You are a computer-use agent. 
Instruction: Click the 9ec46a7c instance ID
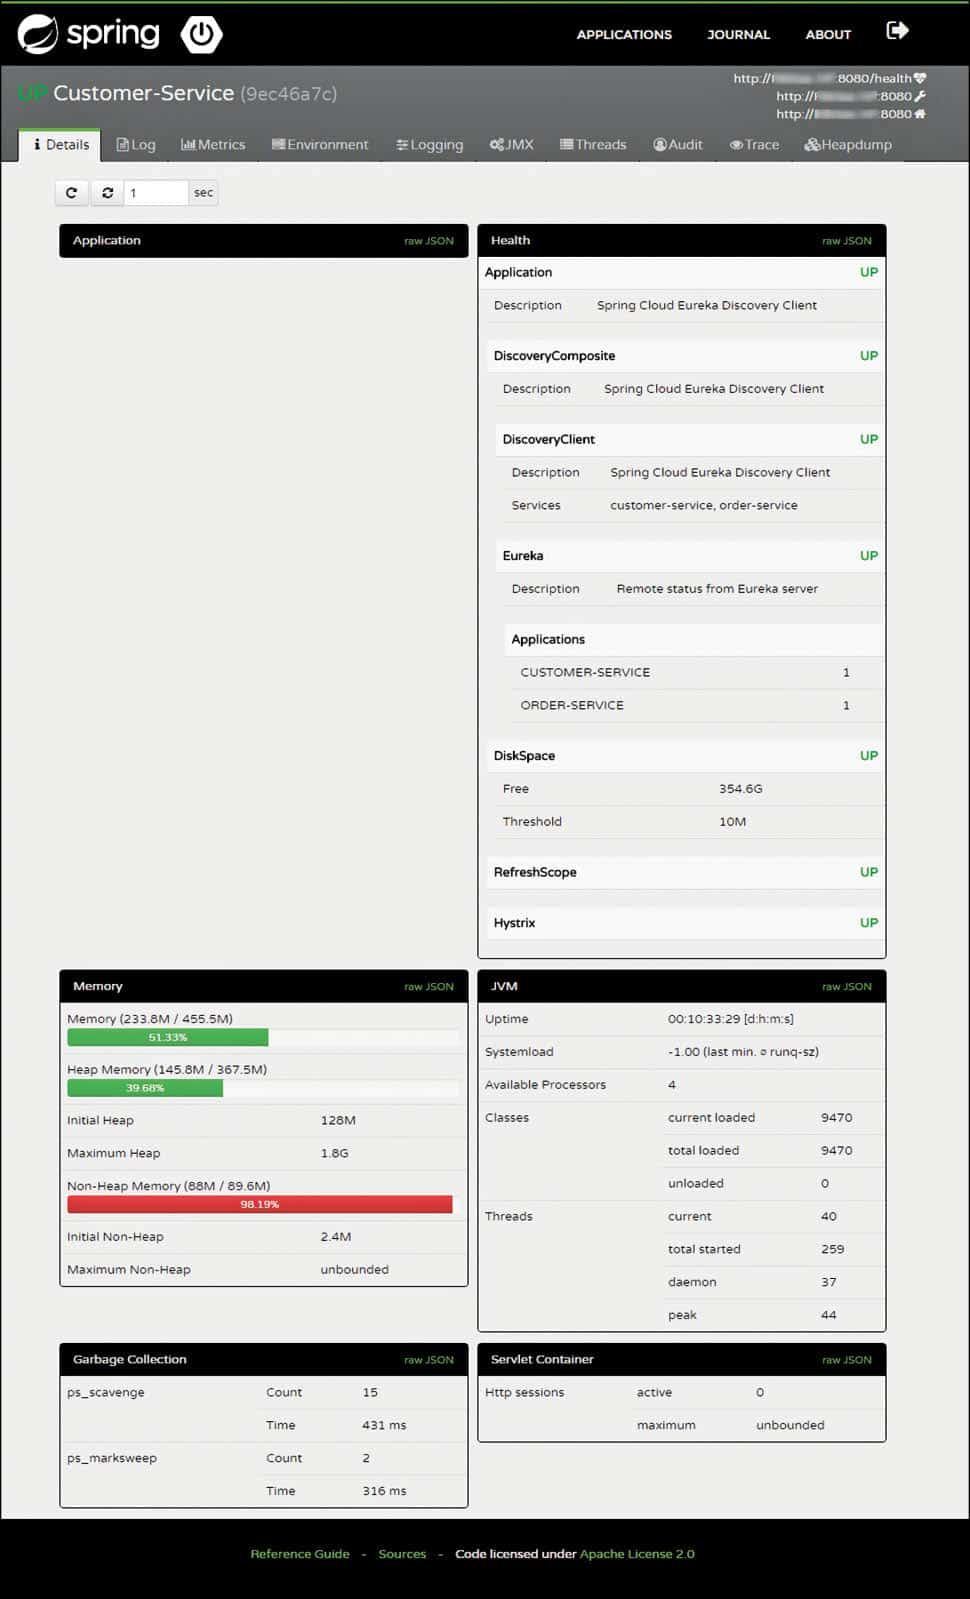289,94
